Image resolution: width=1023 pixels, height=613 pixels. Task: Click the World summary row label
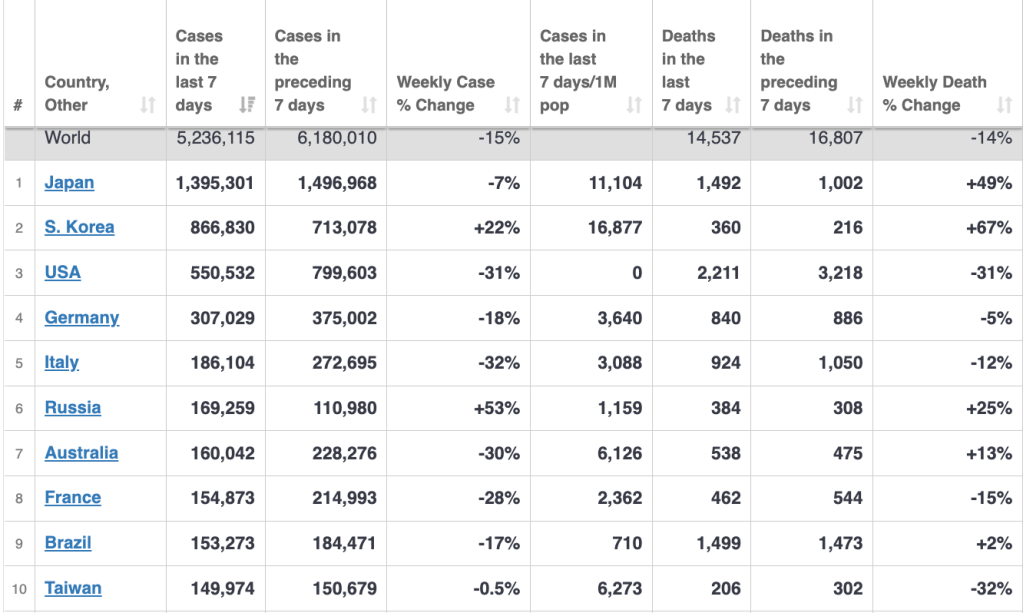tap(67, 138)
